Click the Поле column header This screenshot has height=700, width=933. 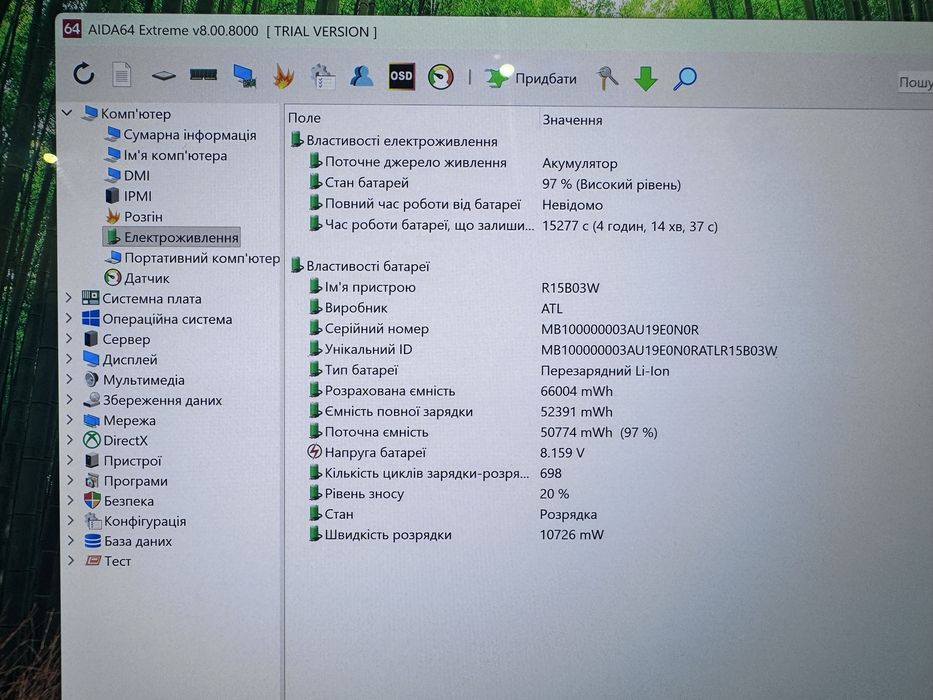coord(305,118)
